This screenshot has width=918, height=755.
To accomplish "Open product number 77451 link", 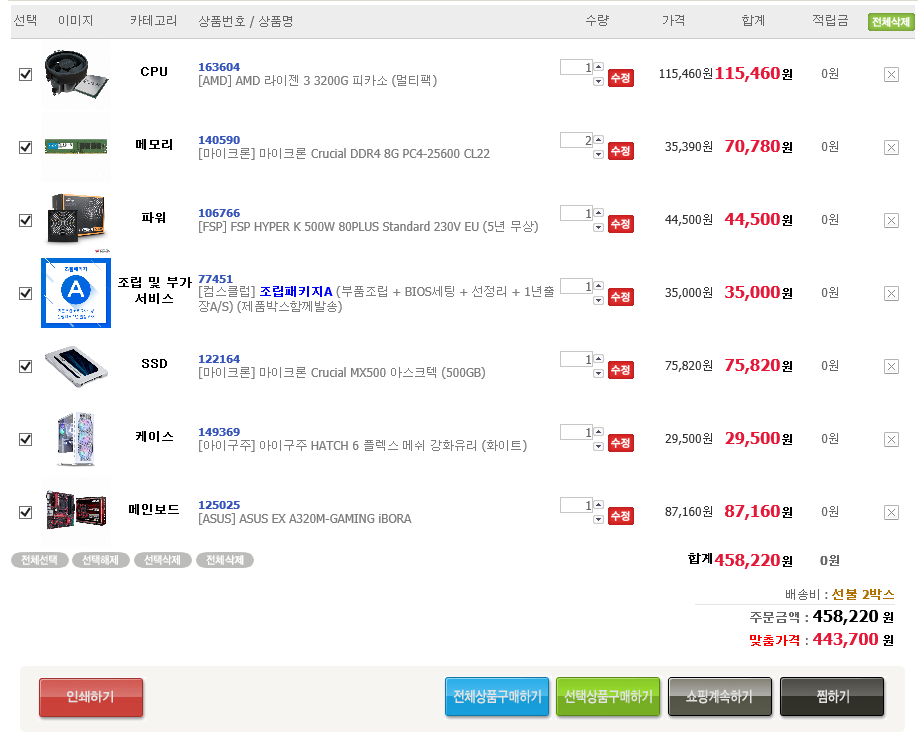I will point(215,279).
